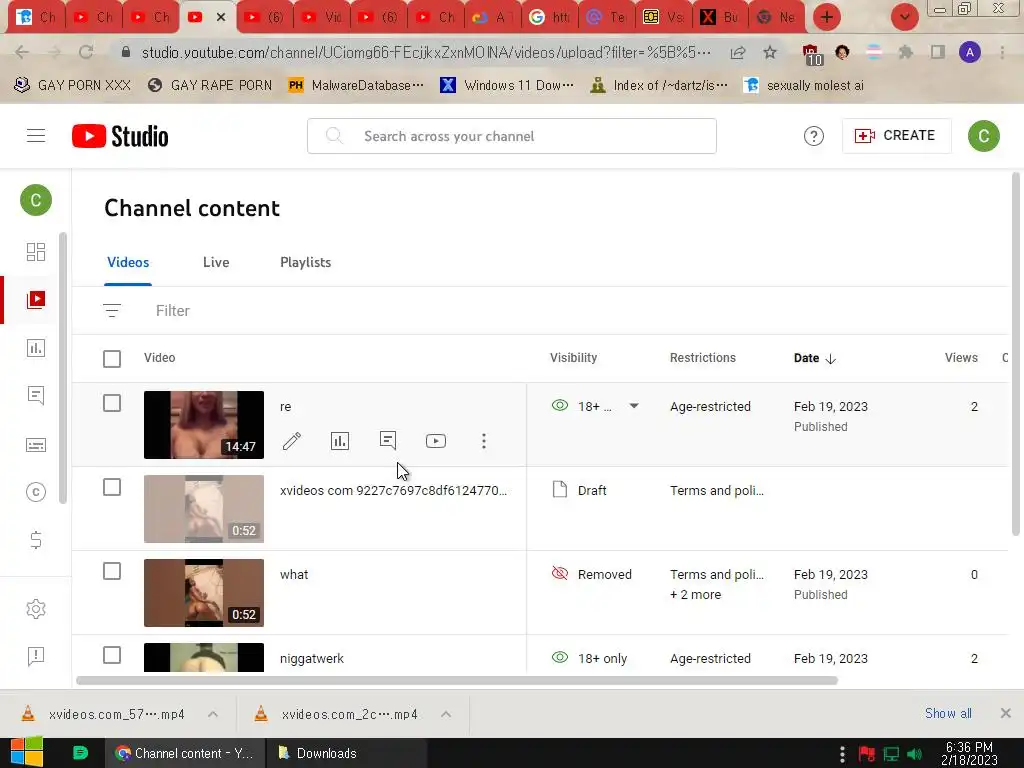Switch to the Live tab
Screen dimensions: 1024x768
click(216, 262)
